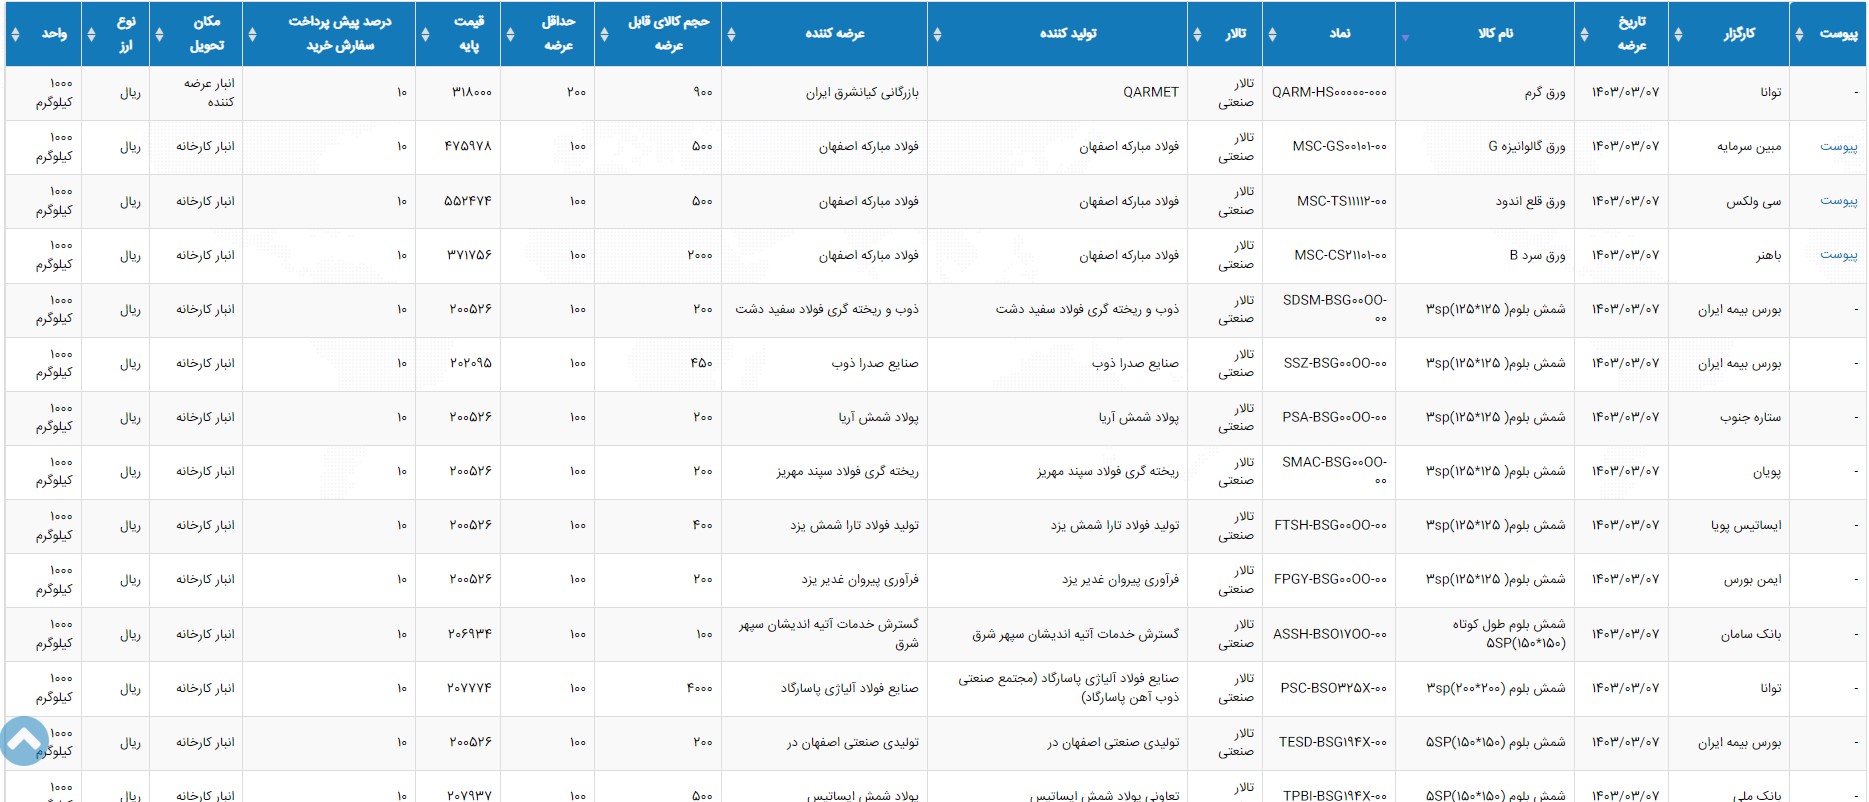Click sort arrows beside کارگزار header
Screen dimensions: 1869x802
pyautogui.click(x=1678, y=34)
